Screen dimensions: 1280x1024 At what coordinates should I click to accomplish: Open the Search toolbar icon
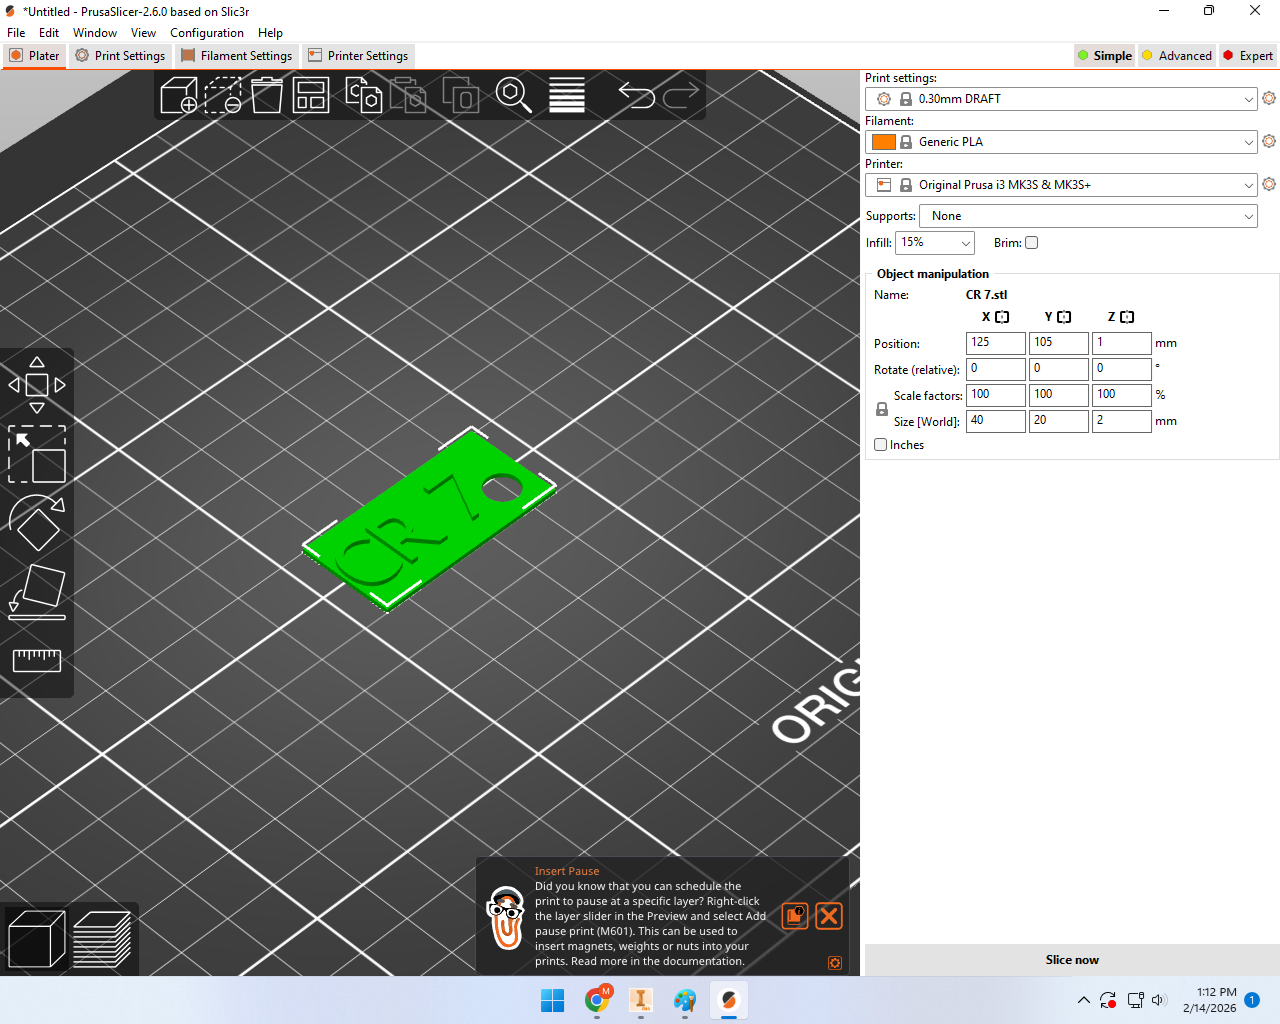(514, 96)
